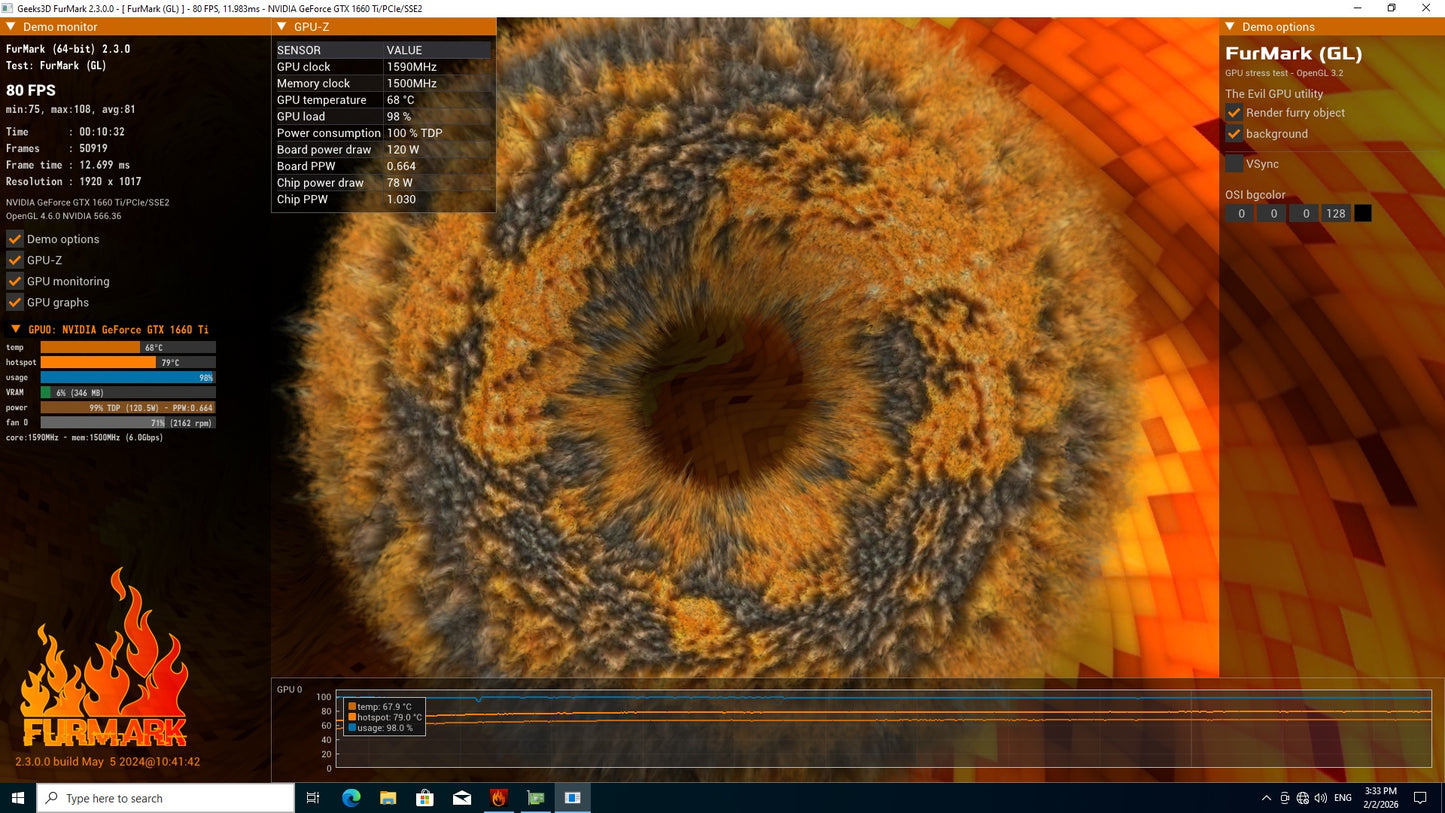Collapse the Demo monitor panel
The height and width of the screenshot is (813, 1445).
(x=11, y=27)
